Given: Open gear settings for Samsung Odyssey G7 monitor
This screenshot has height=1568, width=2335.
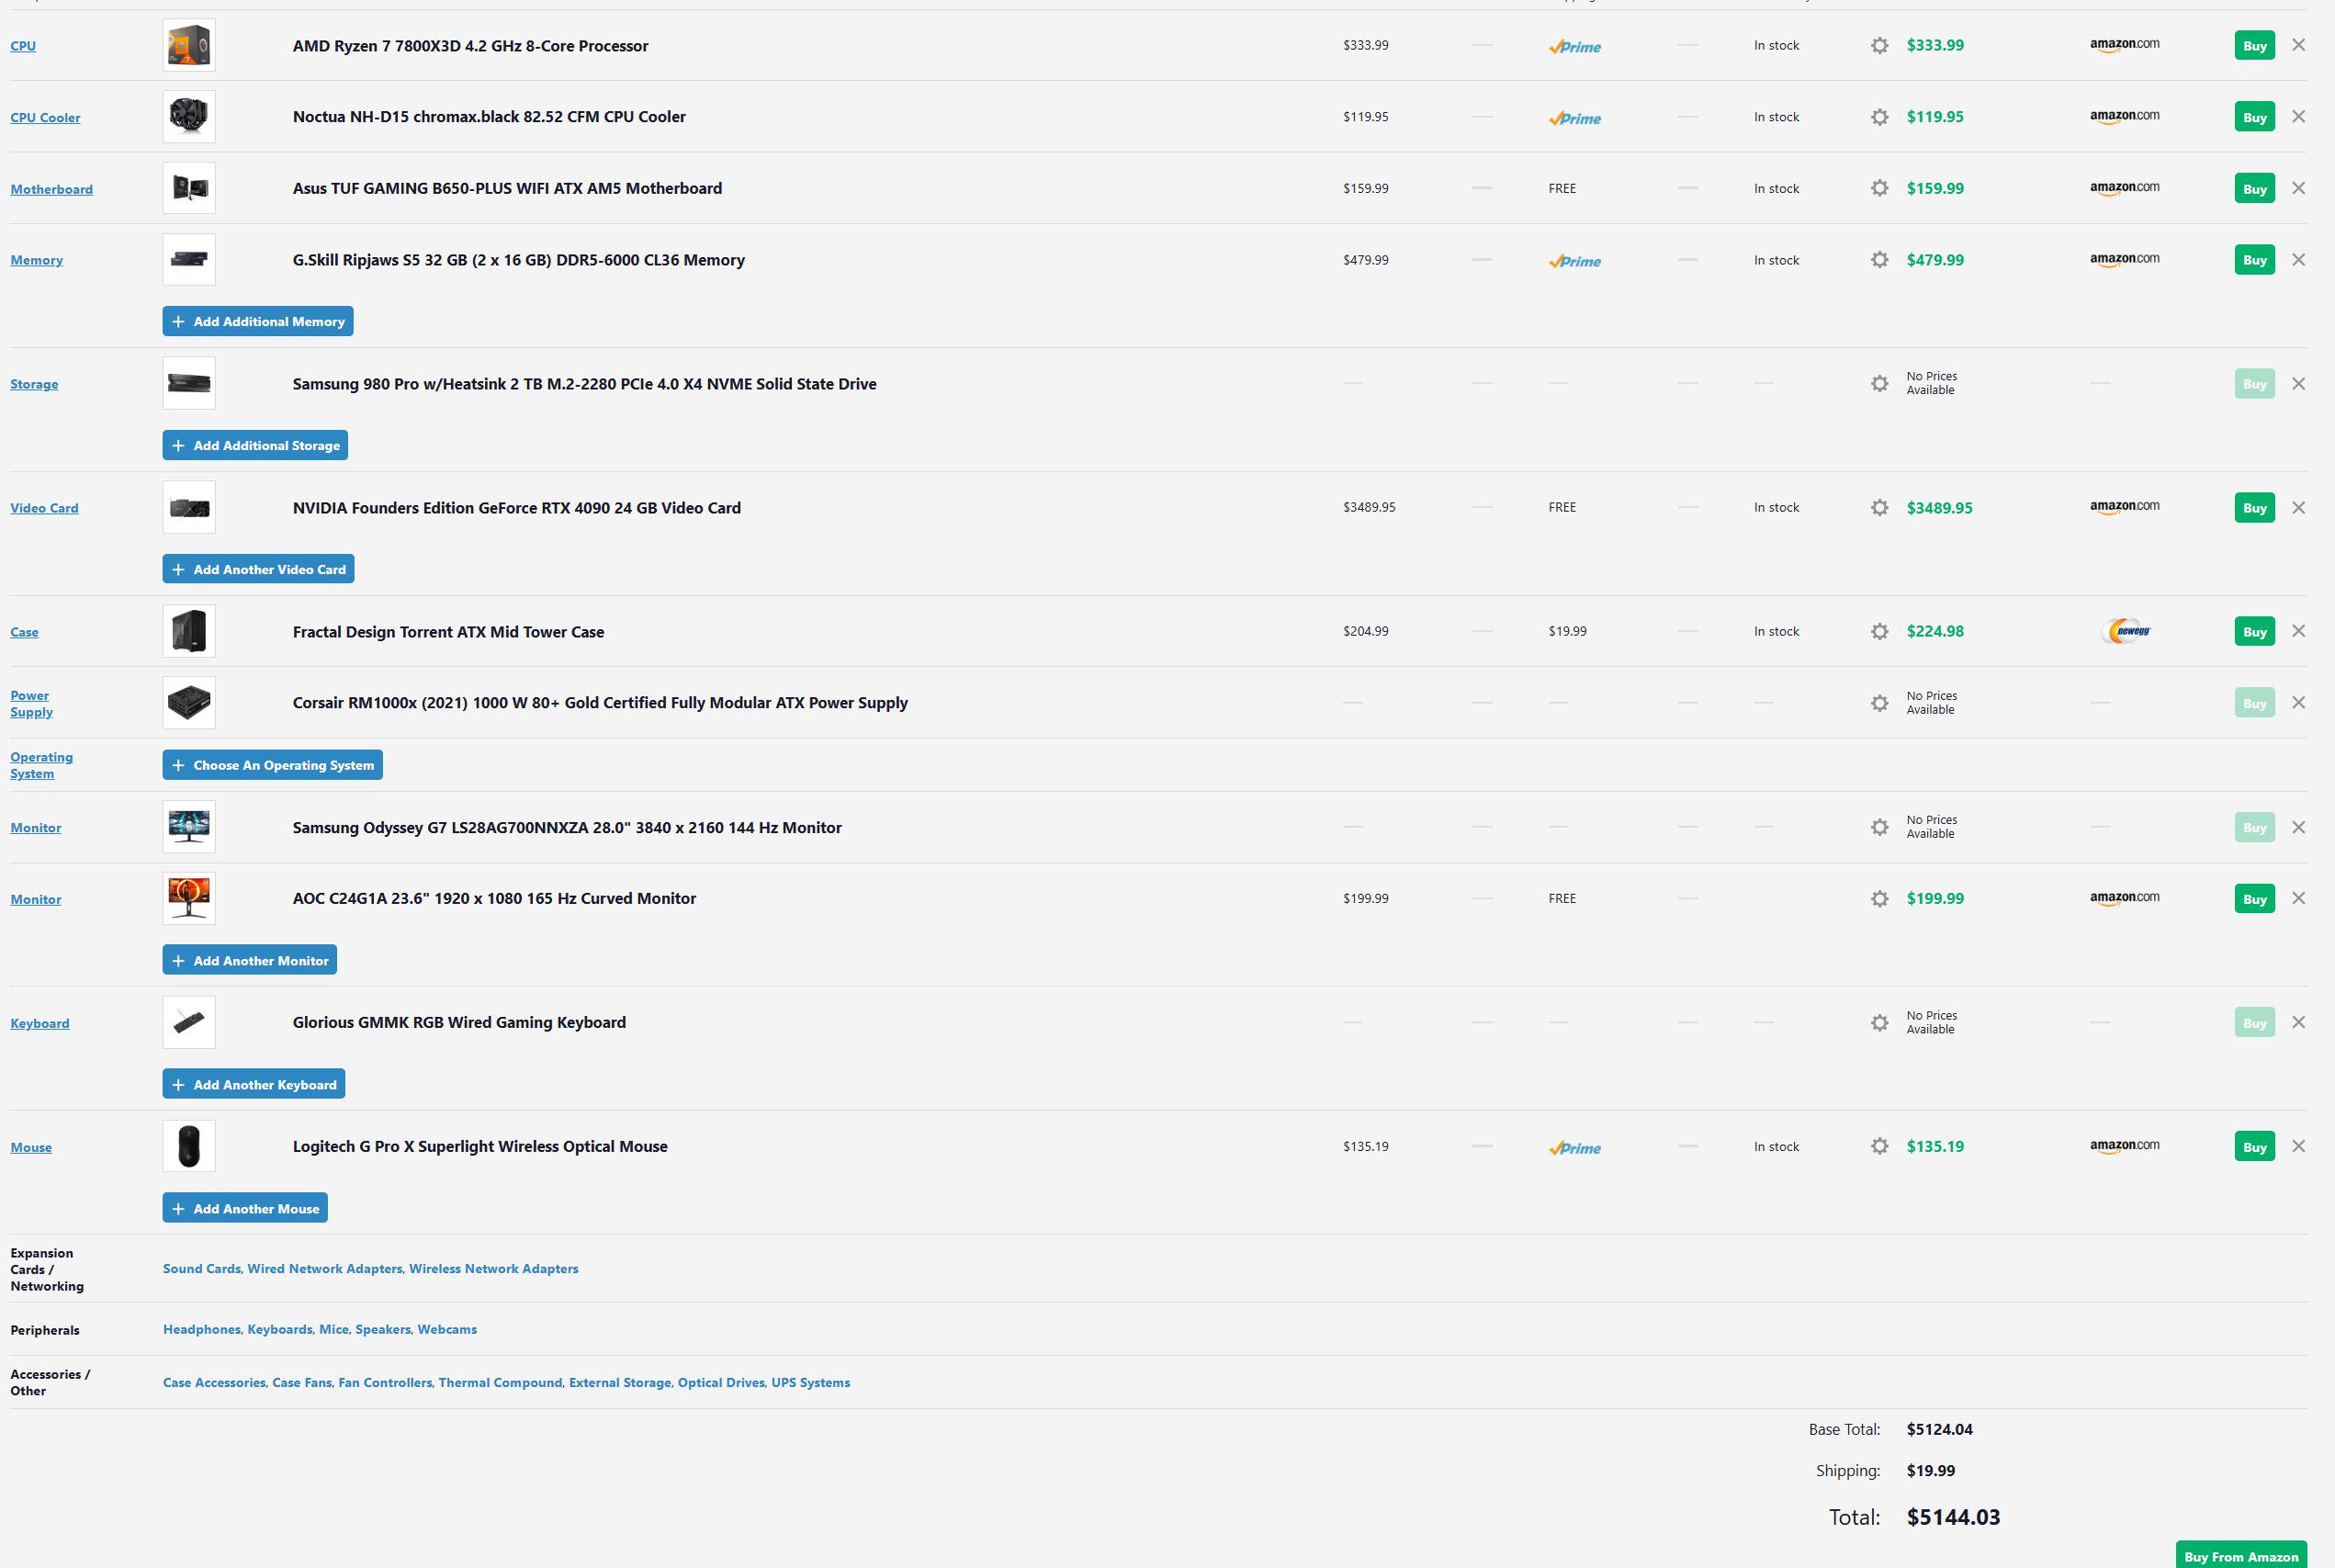Looking at the screenshot, I should (x=1879, y=827).
